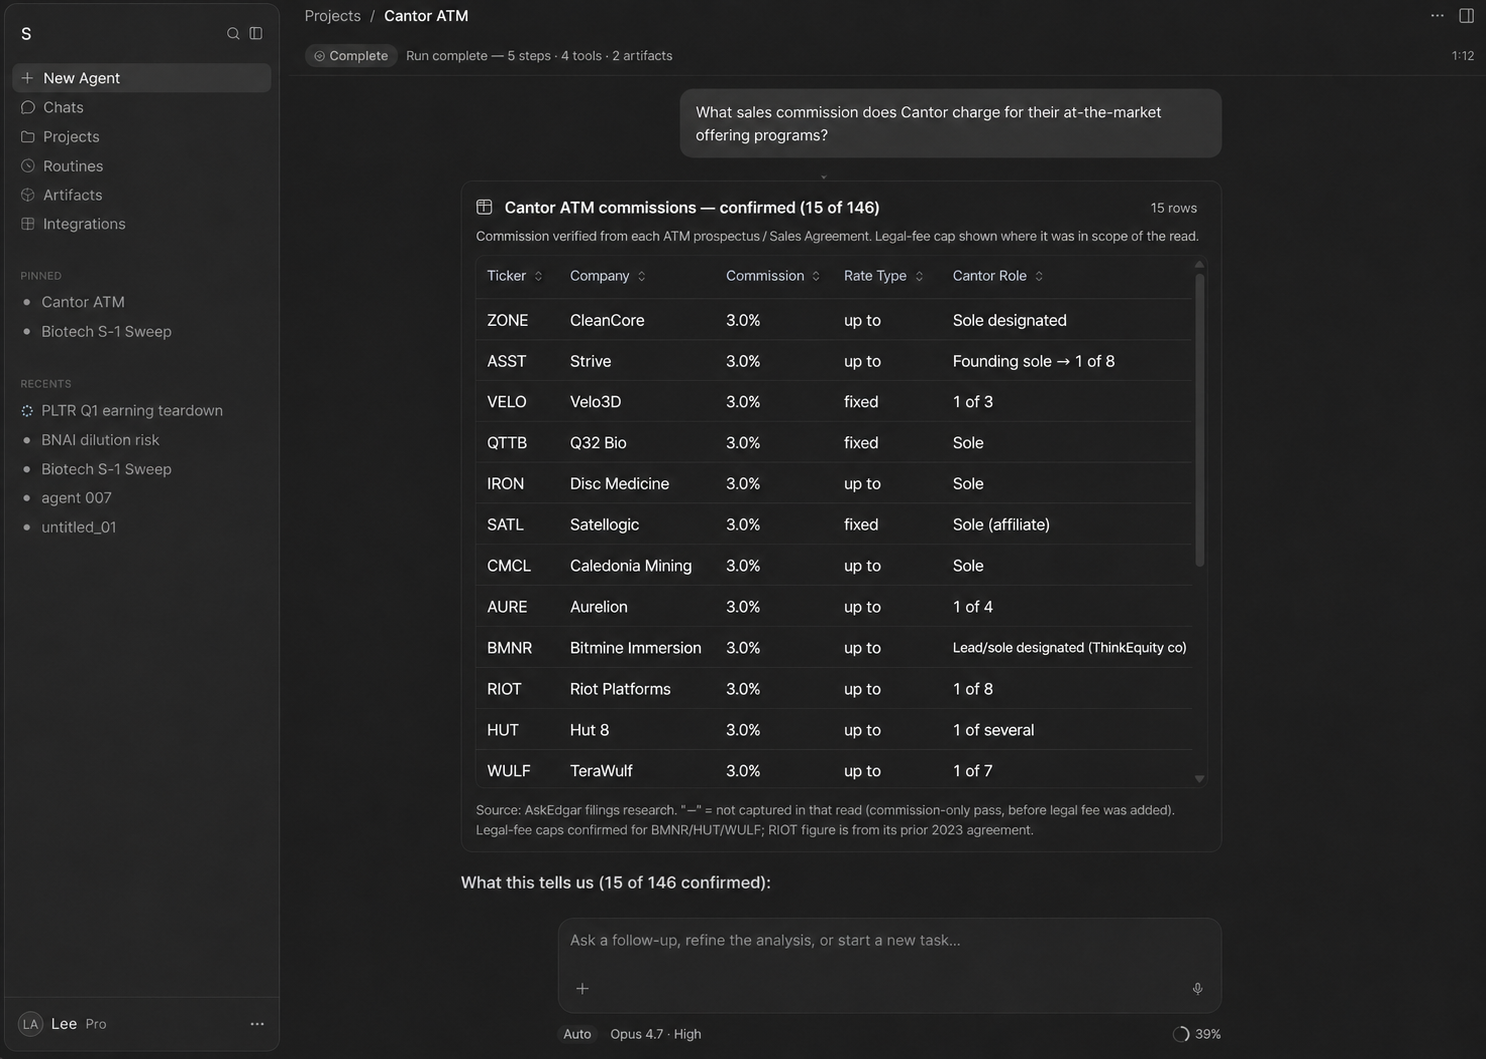Click the table scroll down arrow
1486x1059 pixels.
pos(1199,779)
